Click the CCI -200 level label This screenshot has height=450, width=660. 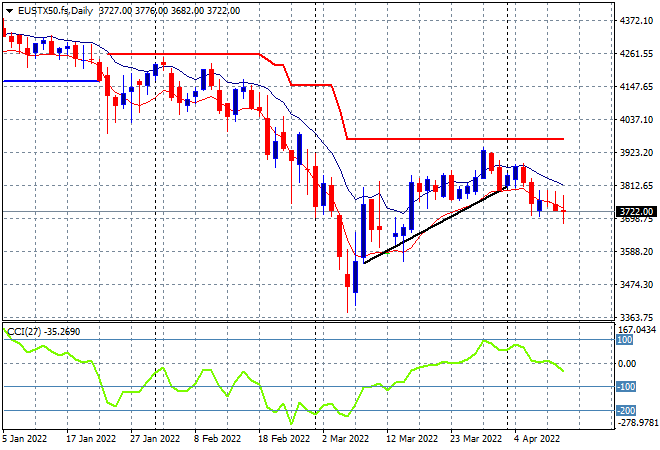click(x=625, y=410)
